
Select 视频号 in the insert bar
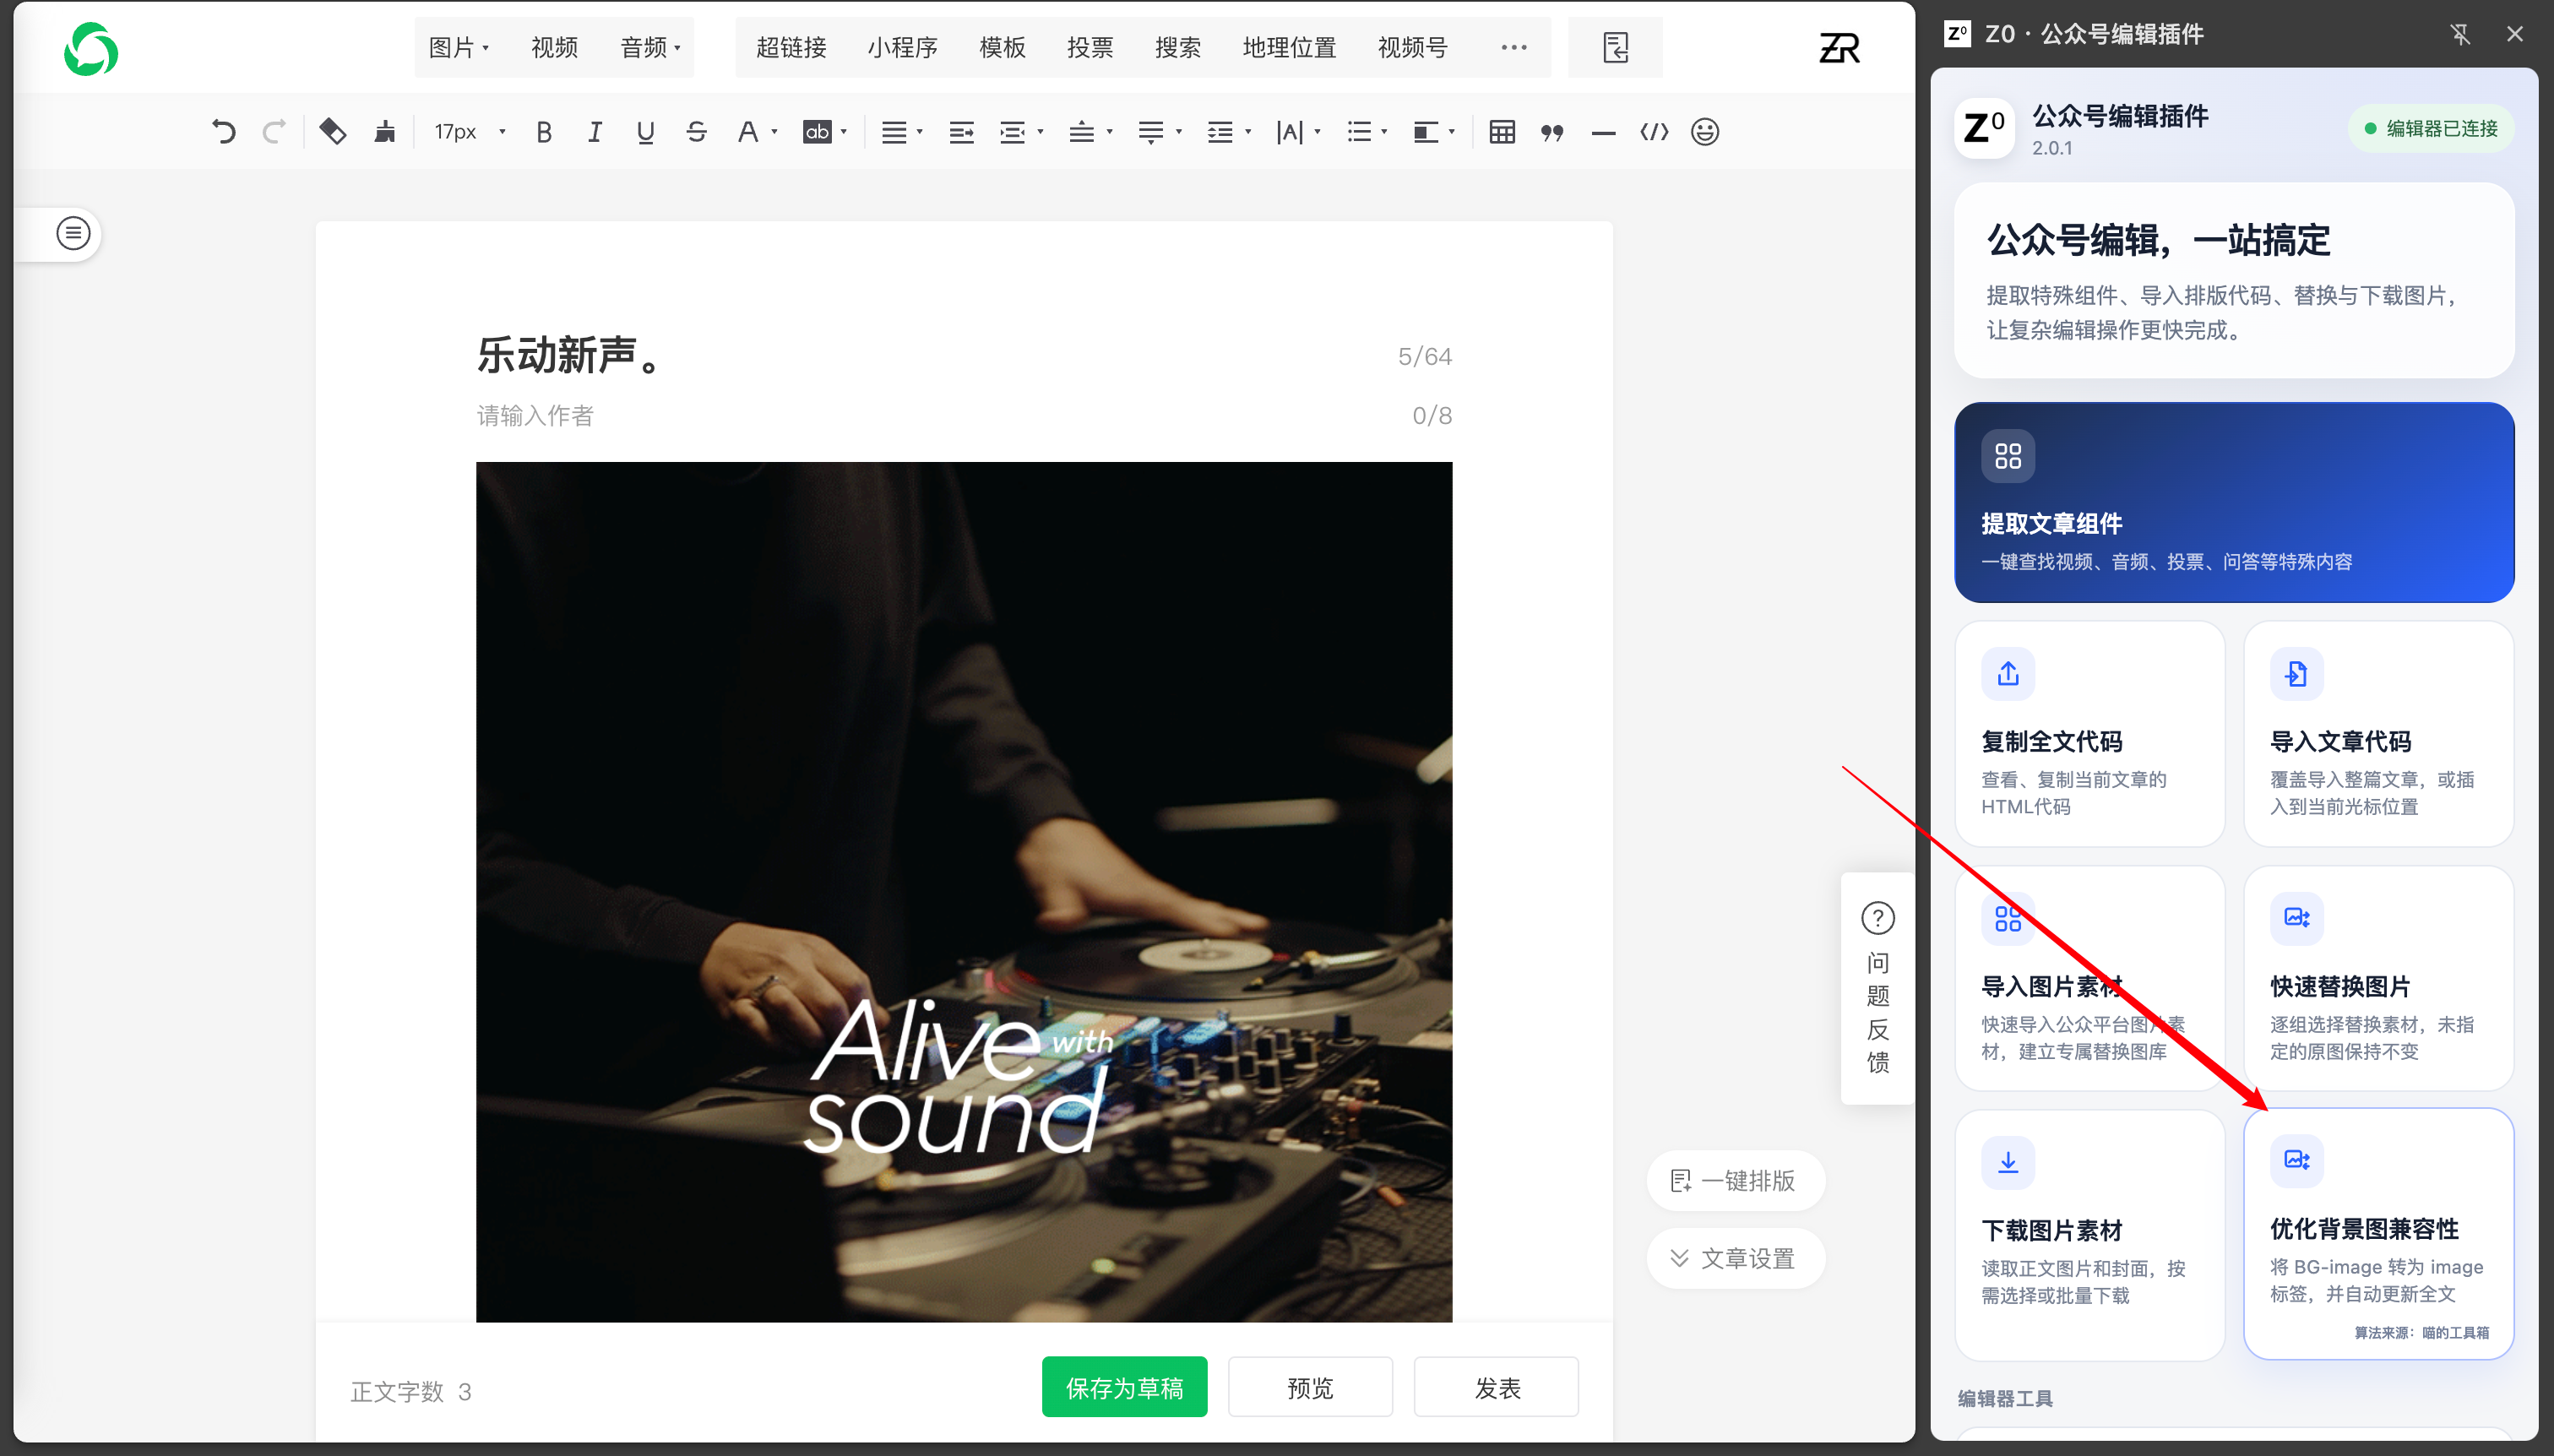[x=1412, y=47]
